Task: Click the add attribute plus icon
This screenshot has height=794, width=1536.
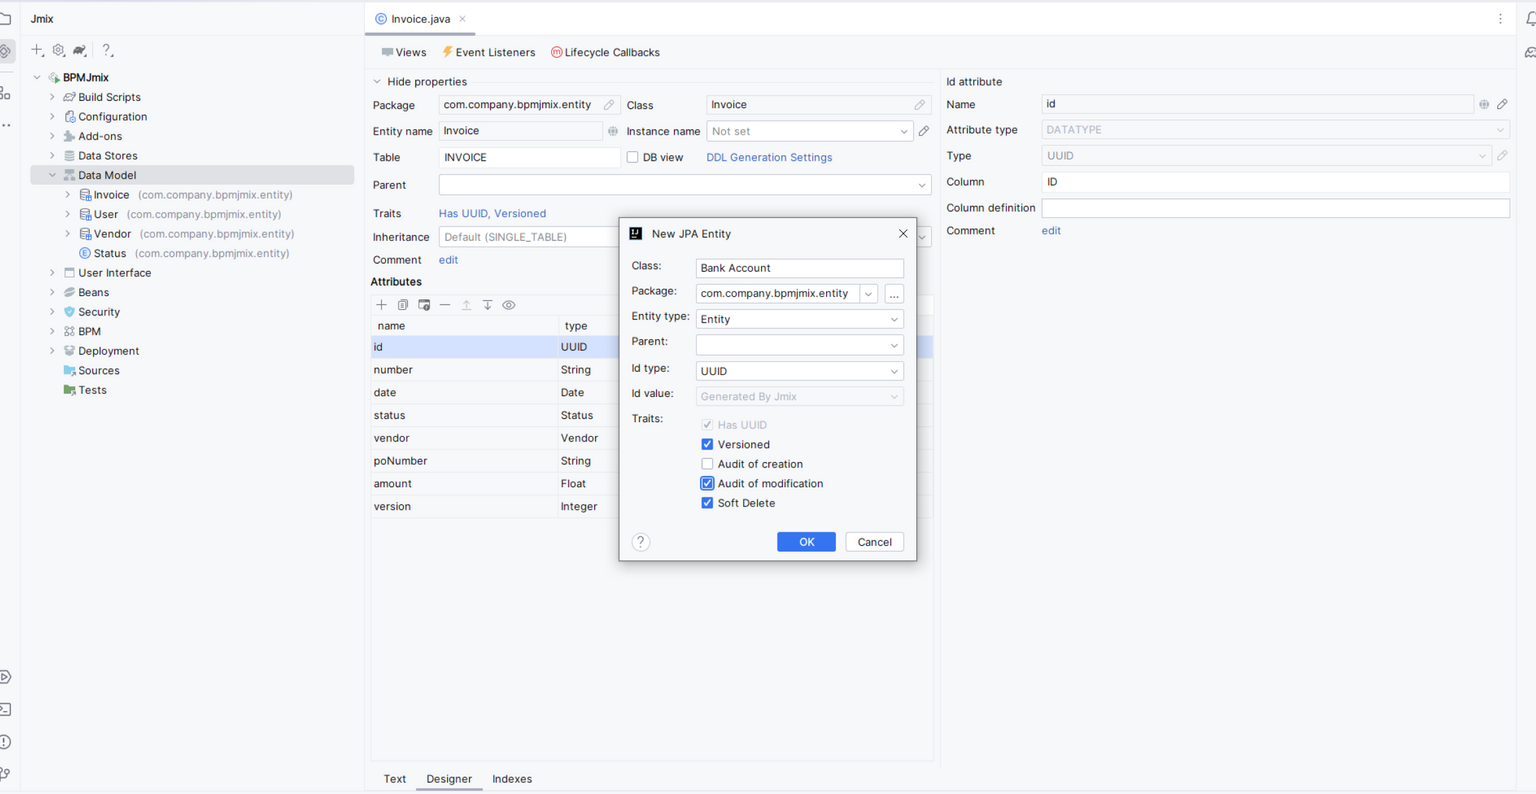Action: pyautogui.click(x=381, y=305)
